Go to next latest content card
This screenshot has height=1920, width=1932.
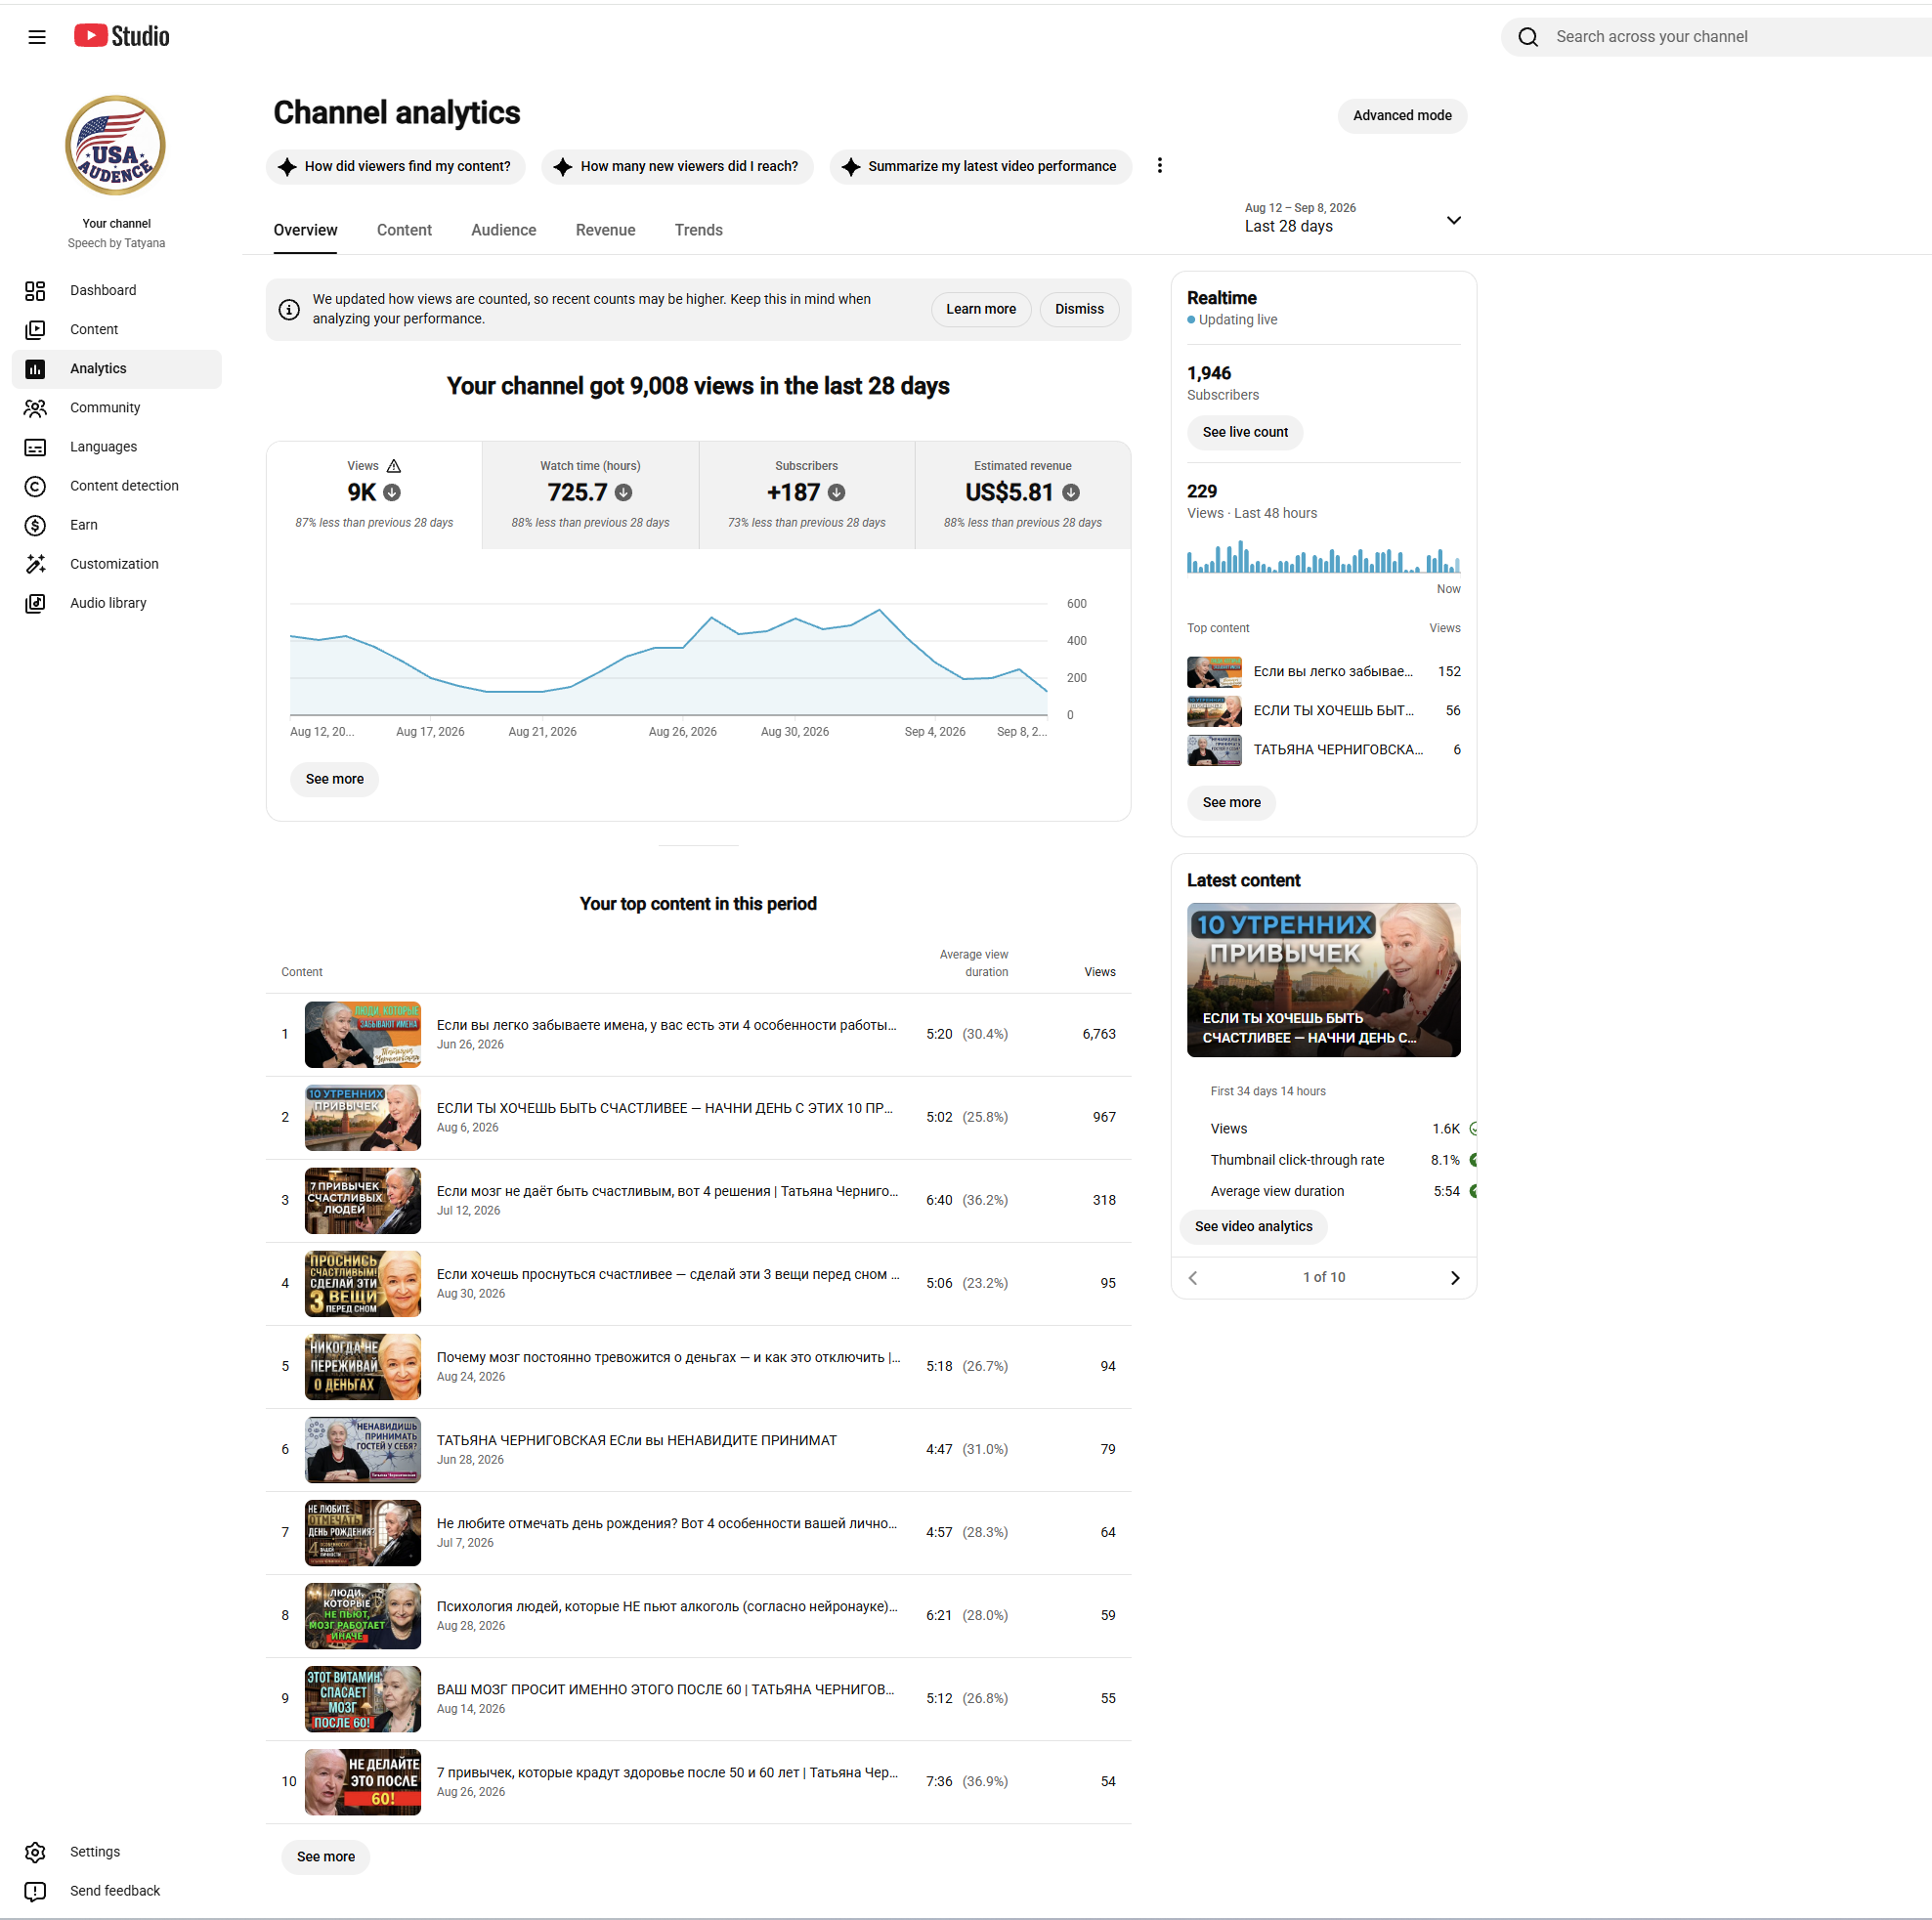tap(1454, 1277)
